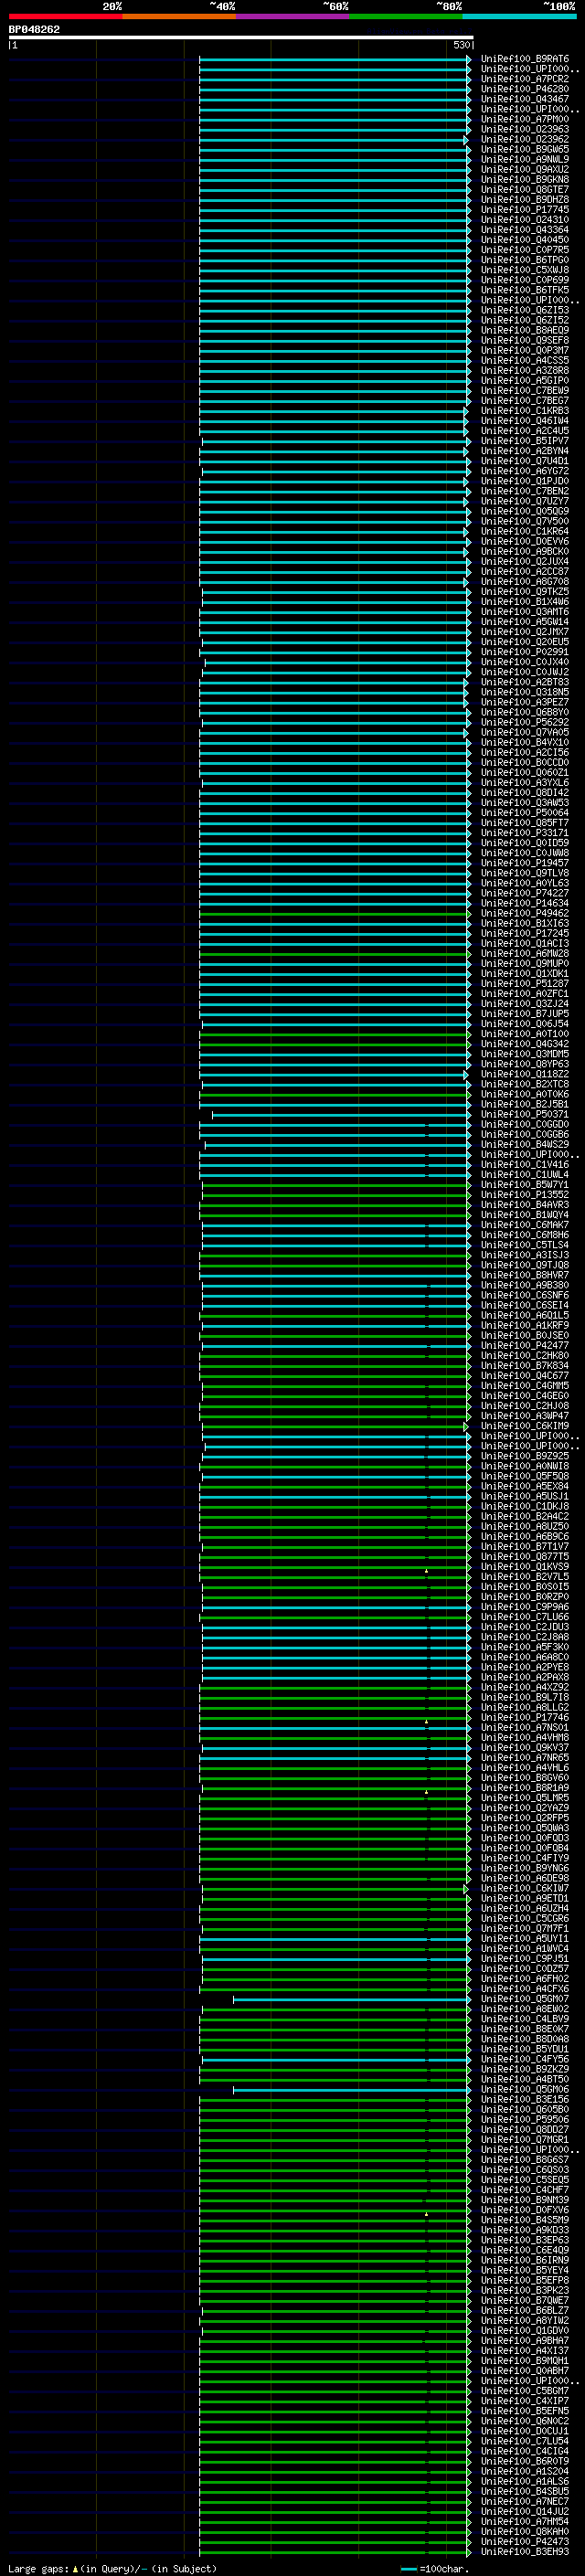Select hit label UniRef100_A9B380
Viewport: 585px width, 2576px height.
(x=525, y=1285)
